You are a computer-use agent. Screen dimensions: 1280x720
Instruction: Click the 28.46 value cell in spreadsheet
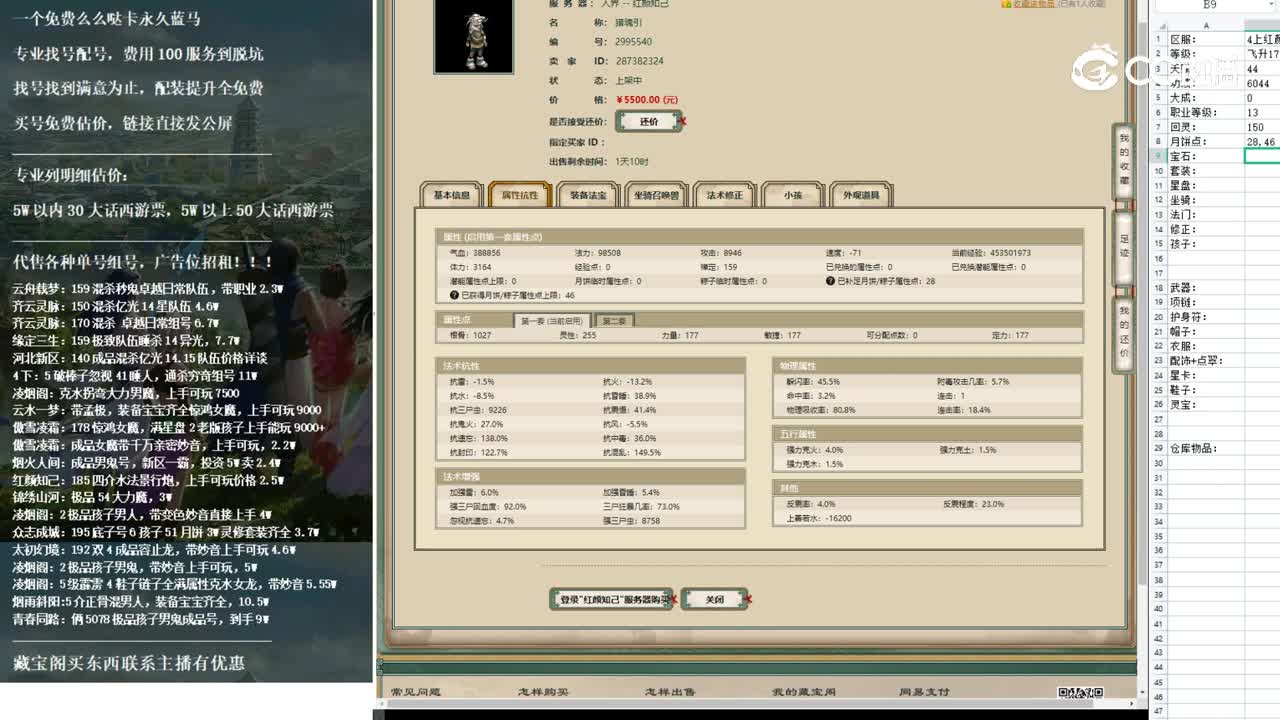pyautogui.click(x=1262, y=142)
